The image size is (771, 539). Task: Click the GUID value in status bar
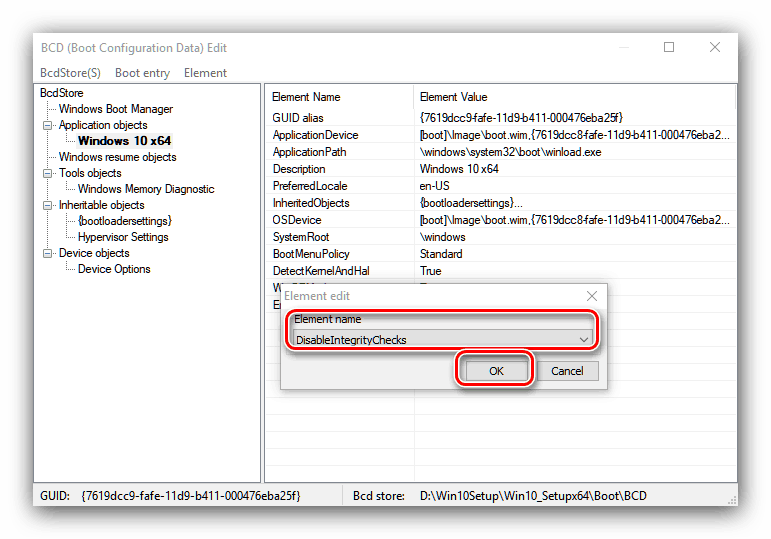point(191,496)
